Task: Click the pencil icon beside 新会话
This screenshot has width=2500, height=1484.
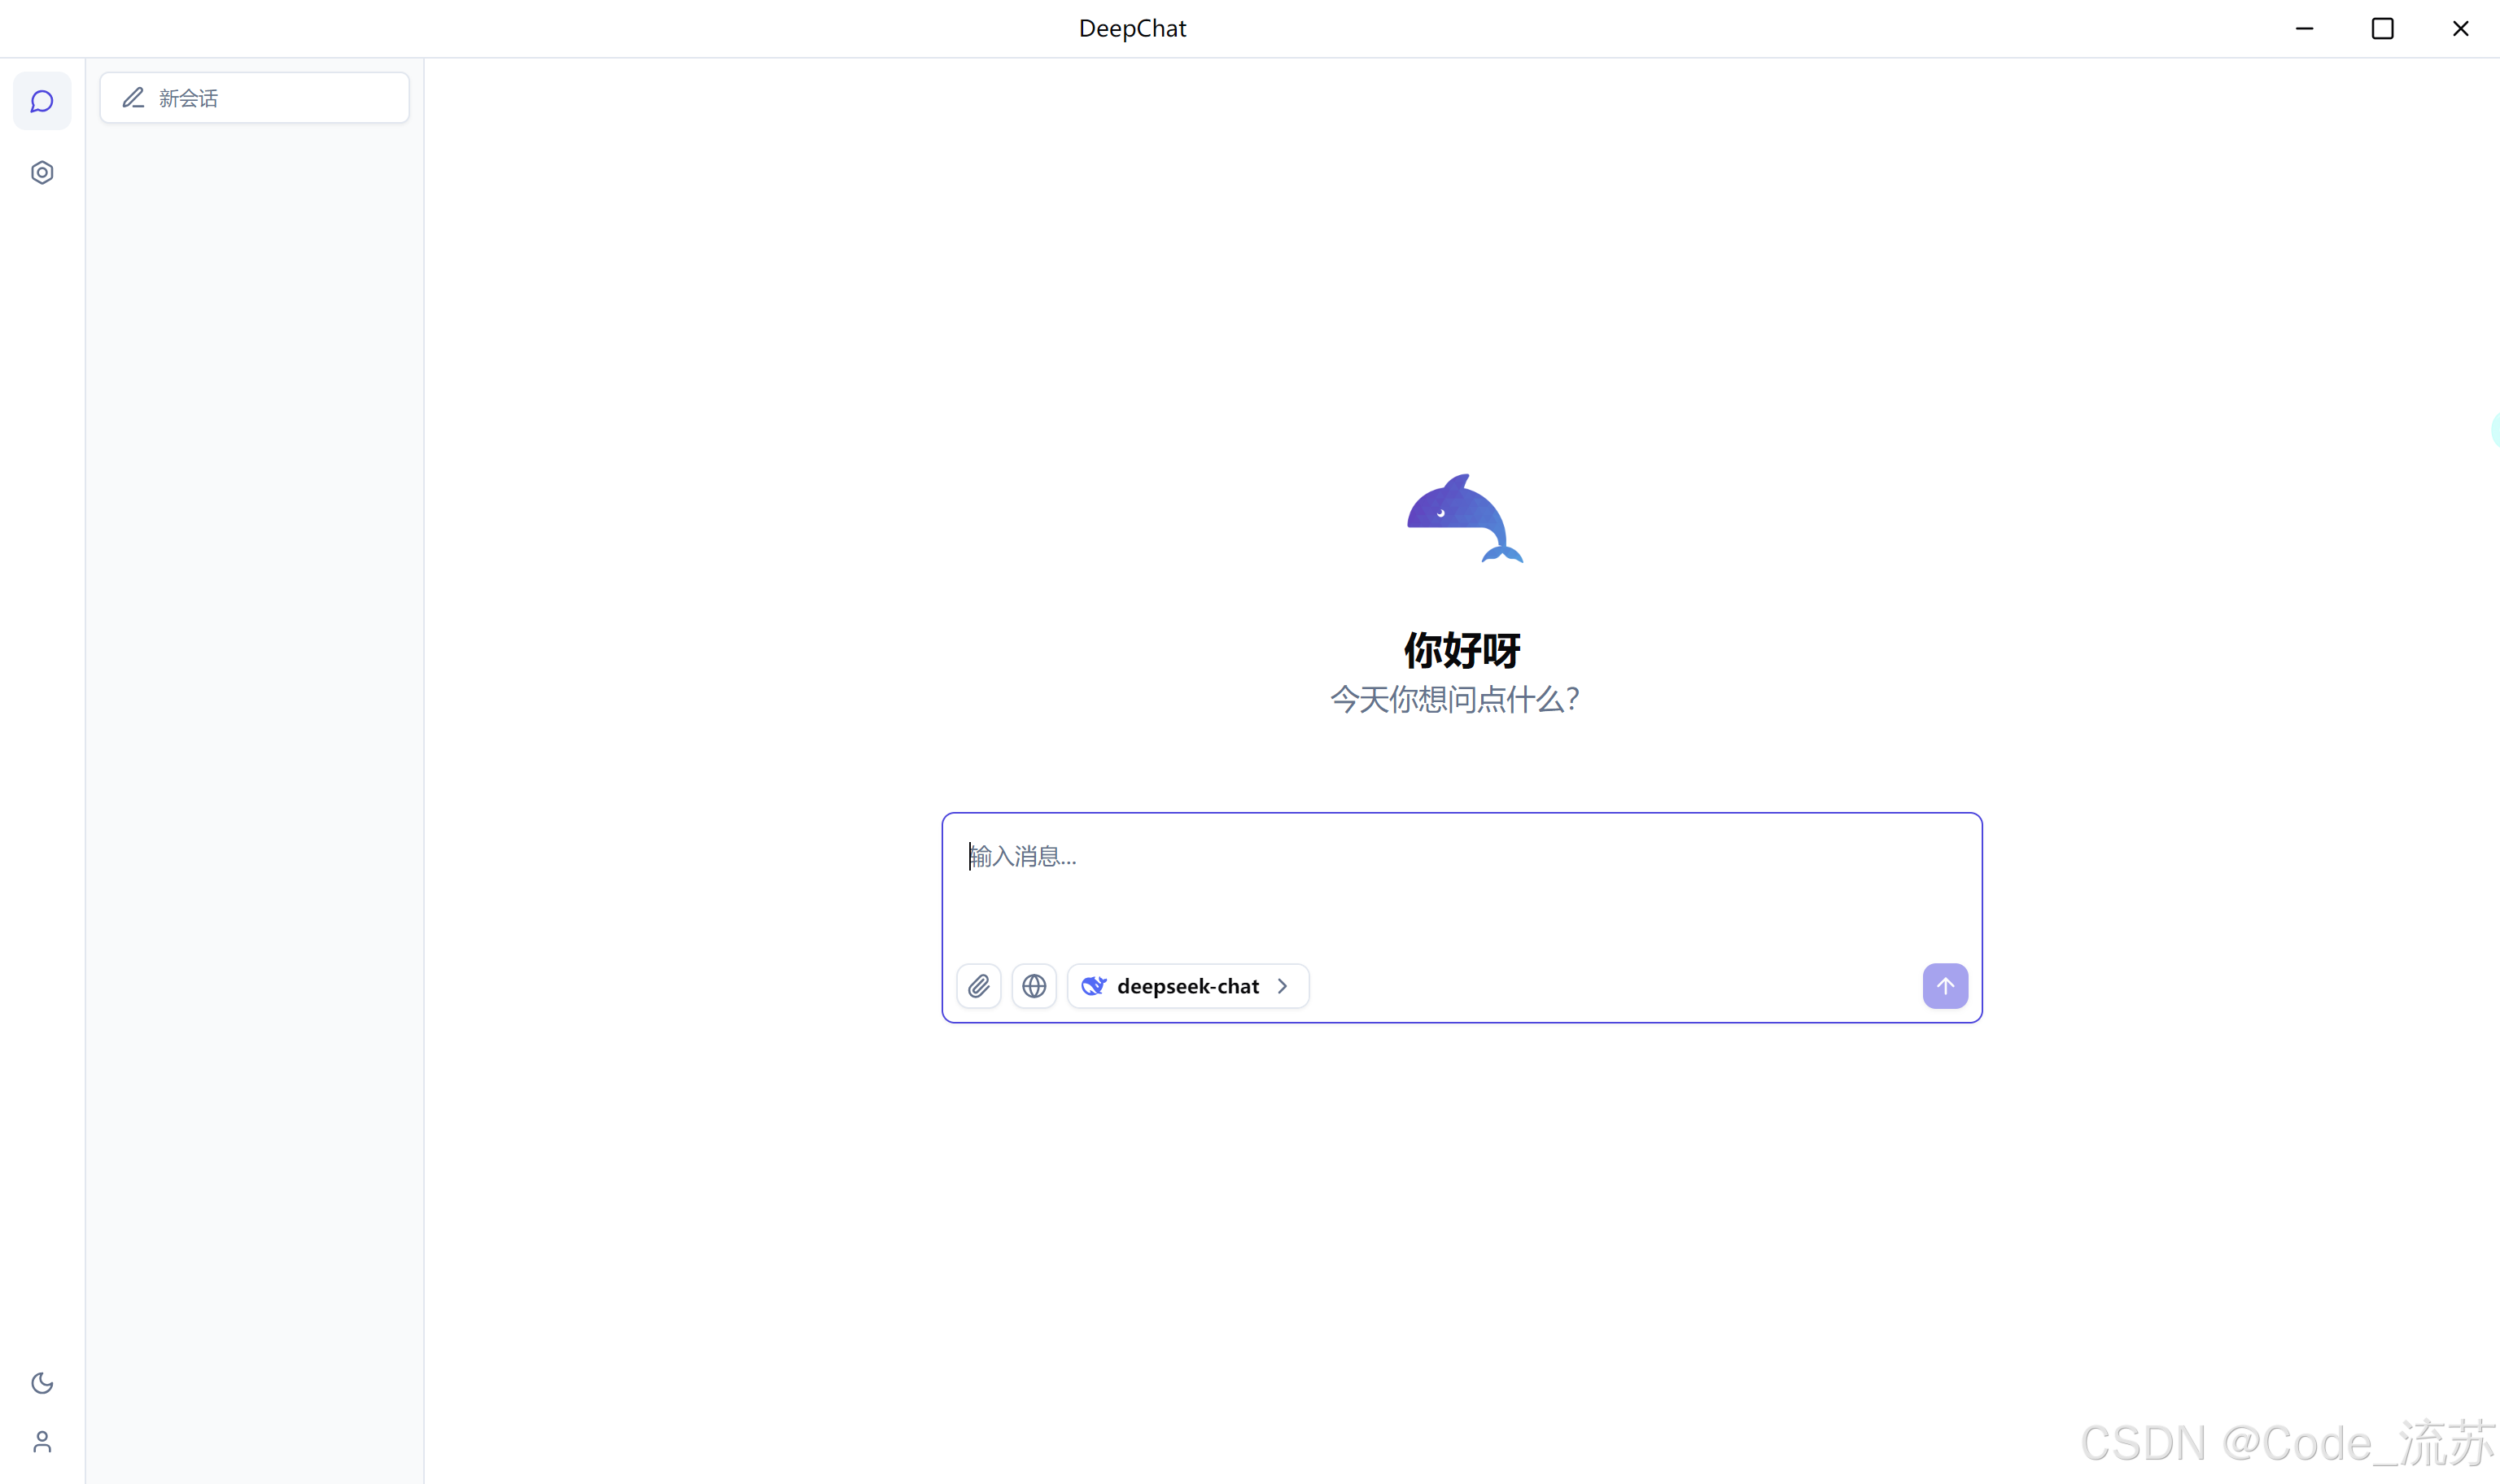Action: 133,98
